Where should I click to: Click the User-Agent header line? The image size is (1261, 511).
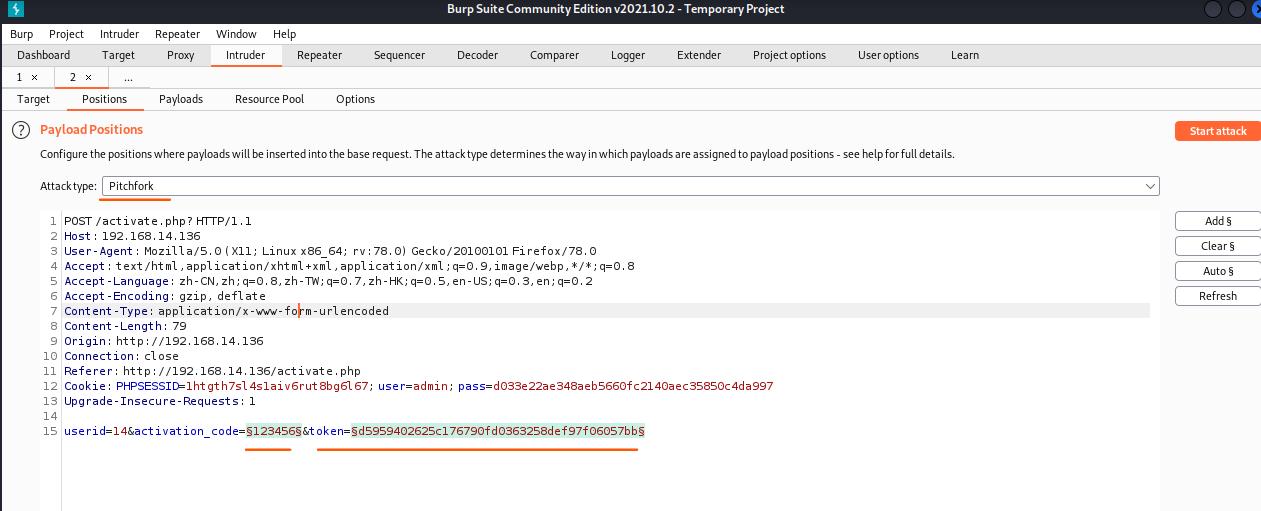pyautogui.click(x=330, y=251)
